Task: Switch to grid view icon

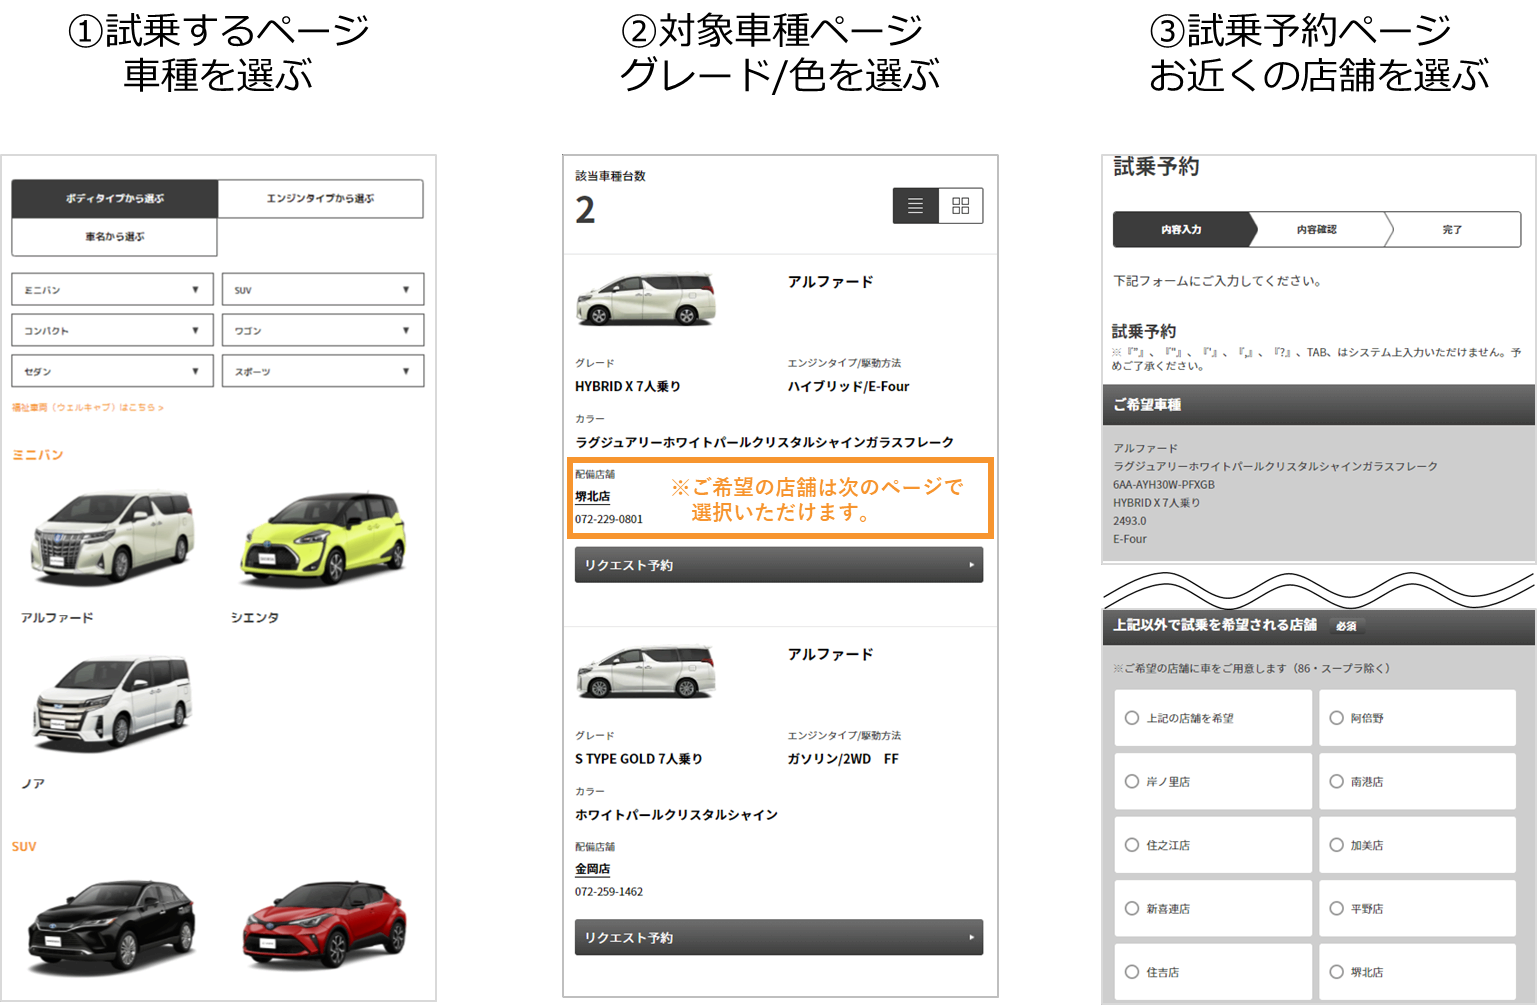Action: pos(960,206)
